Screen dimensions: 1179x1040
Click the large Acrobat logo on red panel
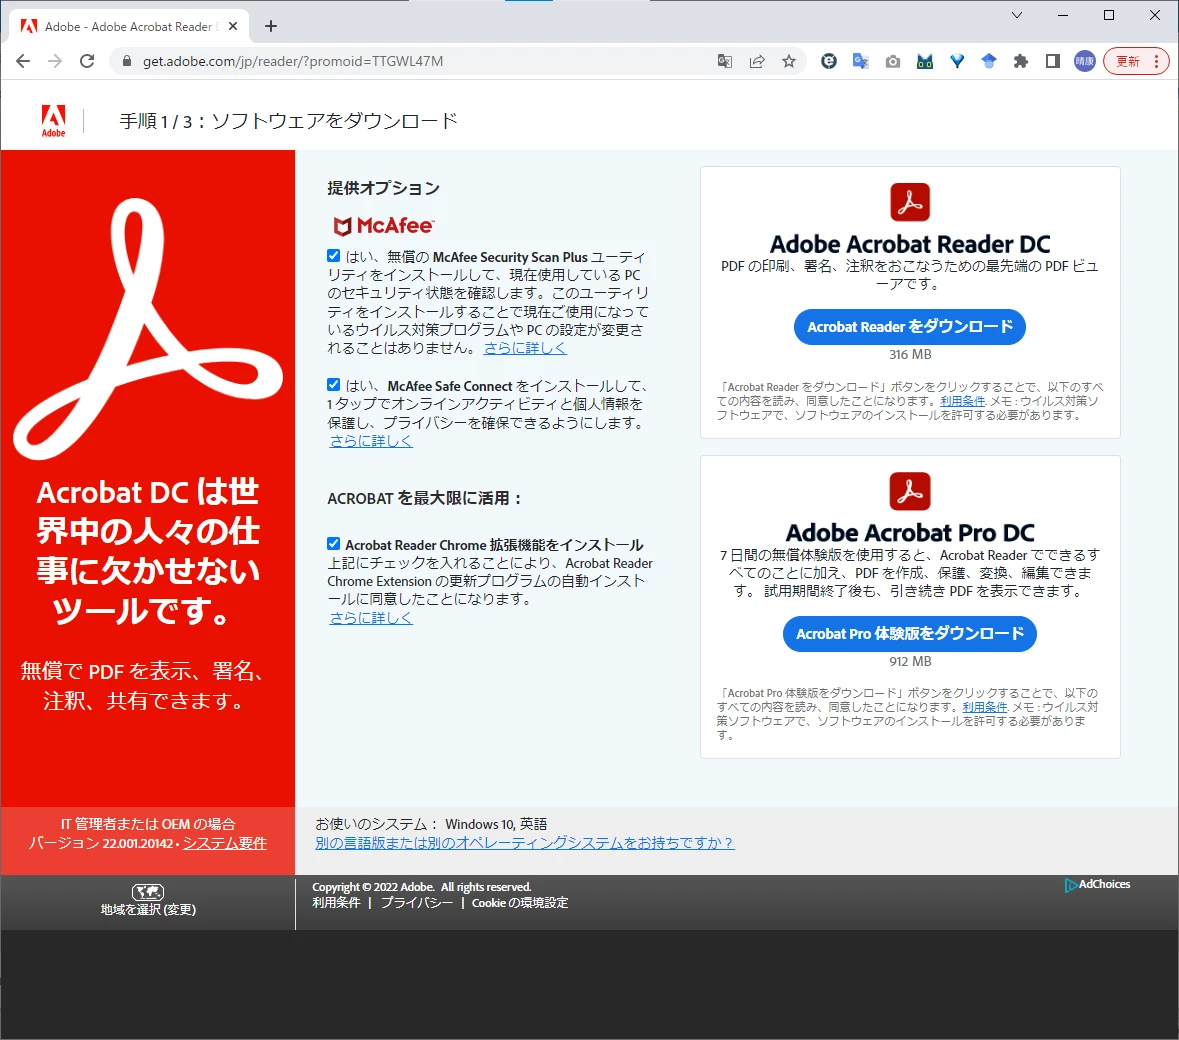(x=147, y=329)
